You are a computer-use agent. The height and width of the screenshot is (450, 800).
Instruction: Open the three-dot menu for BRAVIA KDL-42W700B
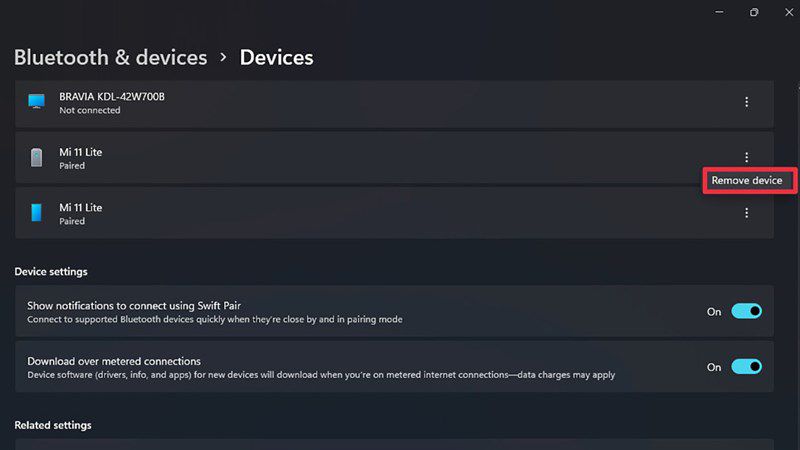[746, 102]
